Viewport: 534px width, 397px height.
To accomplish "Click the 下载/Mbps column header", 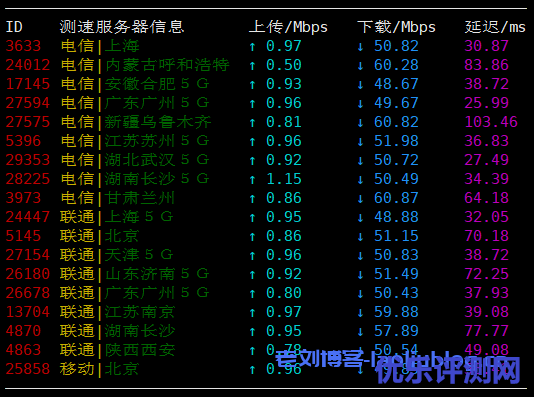I will click(x=396, y=27).
